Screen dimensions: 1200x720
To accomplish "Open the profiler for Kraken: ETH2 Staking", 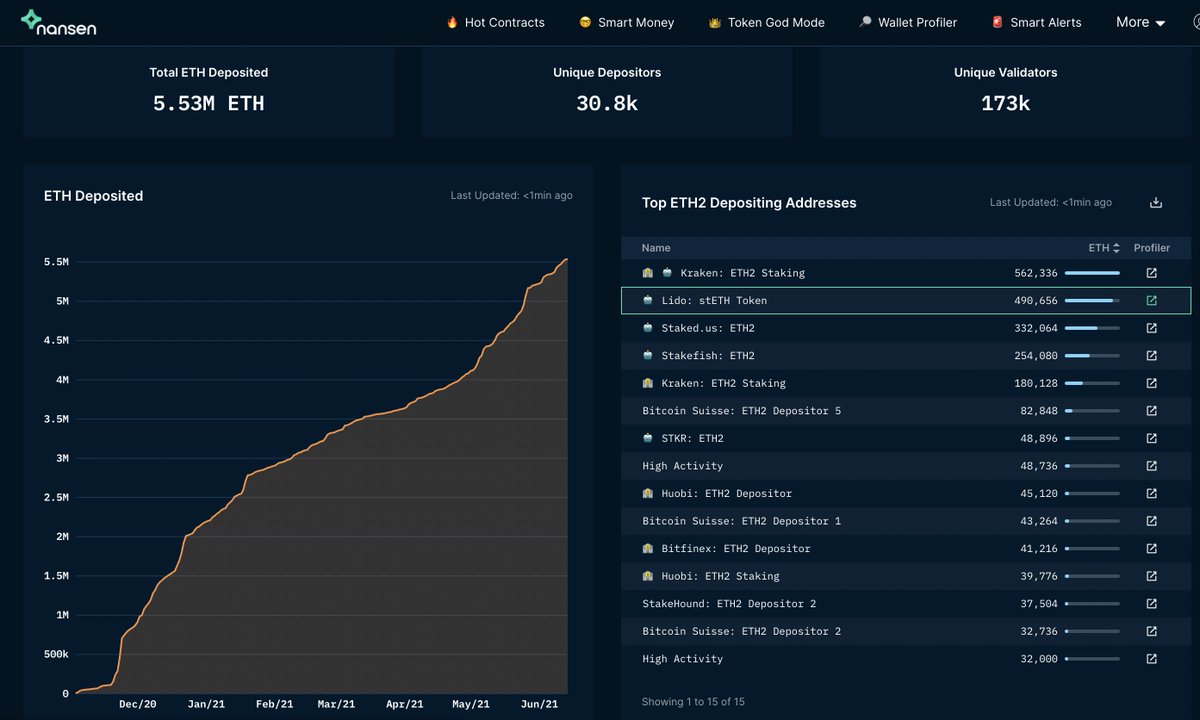I will click(1151, 272).
